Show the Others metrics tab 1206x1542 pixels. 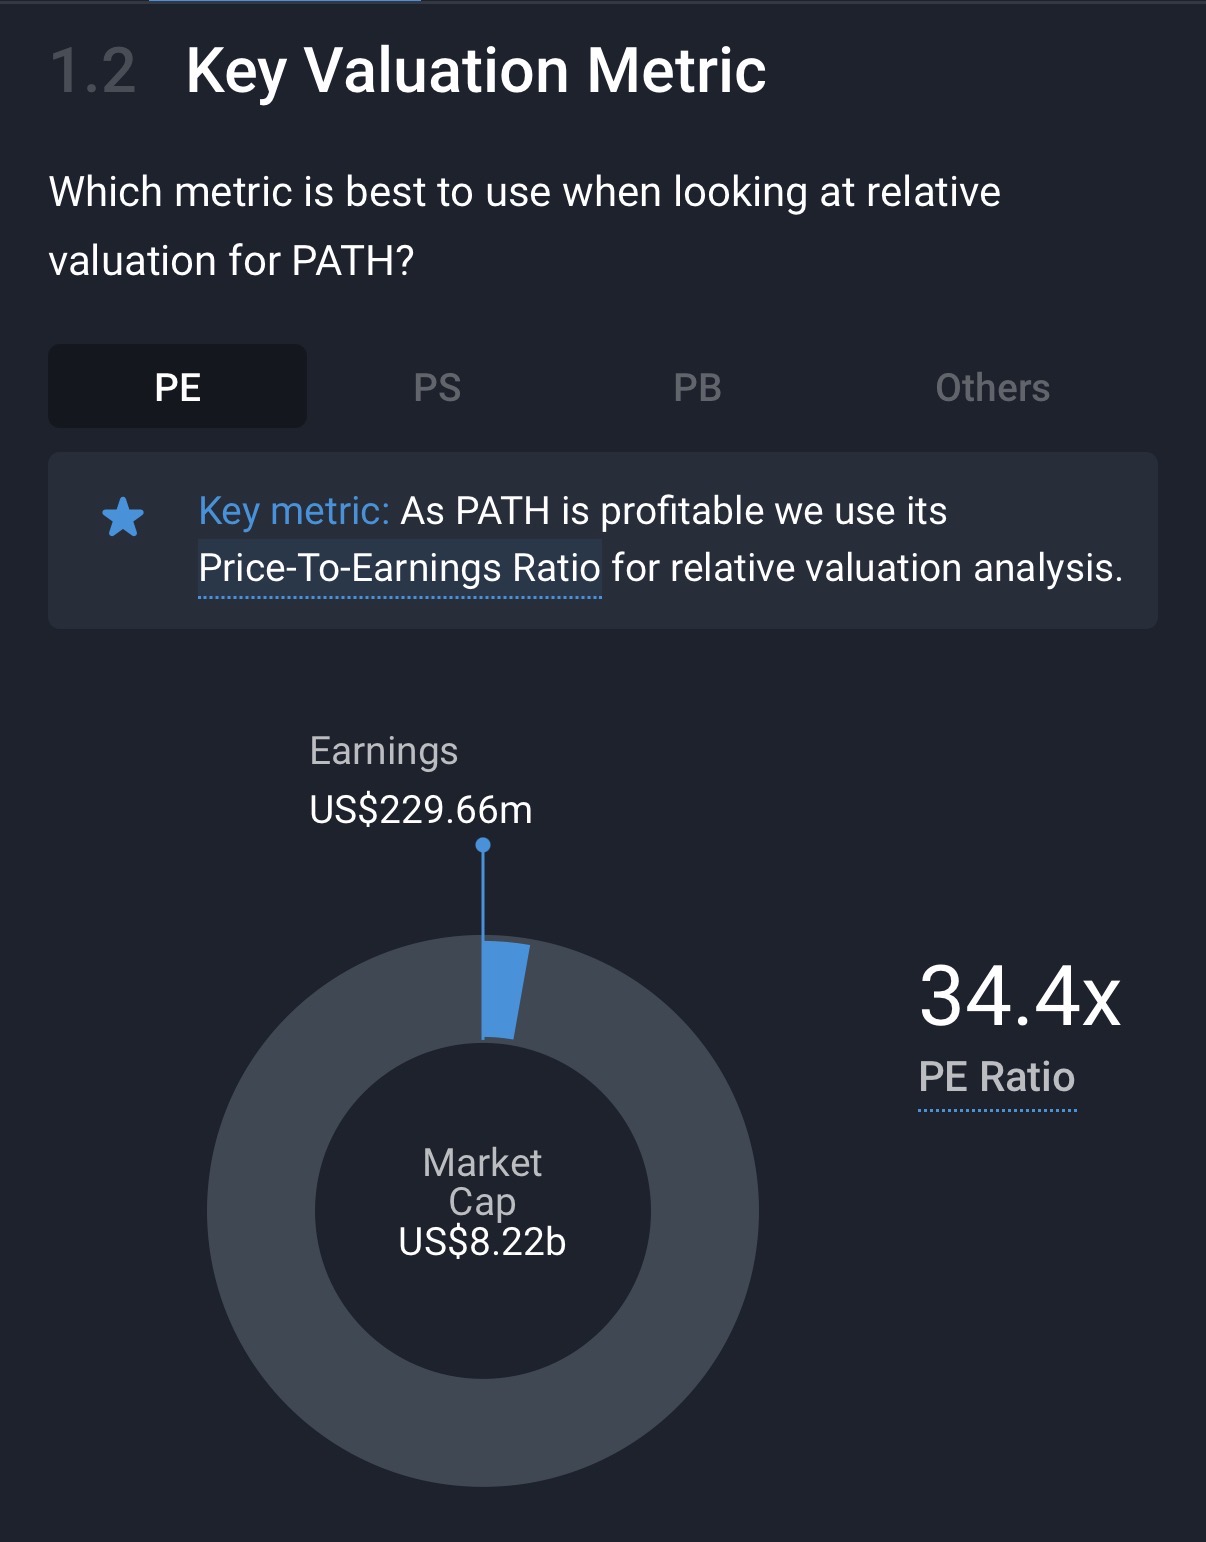pos(992,387)
